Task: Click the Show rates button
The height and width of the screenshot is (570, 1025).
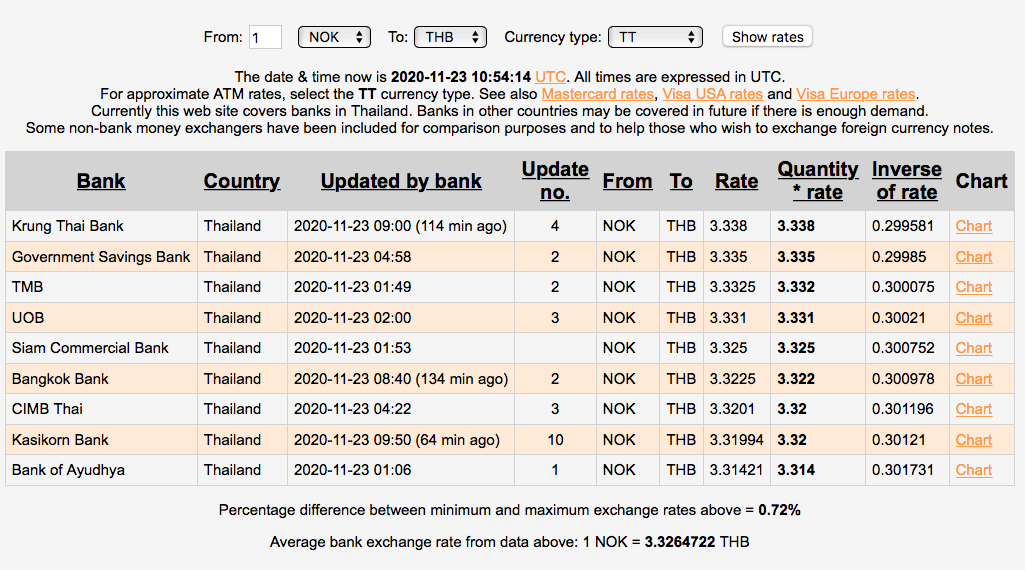Action: point(767,37)
